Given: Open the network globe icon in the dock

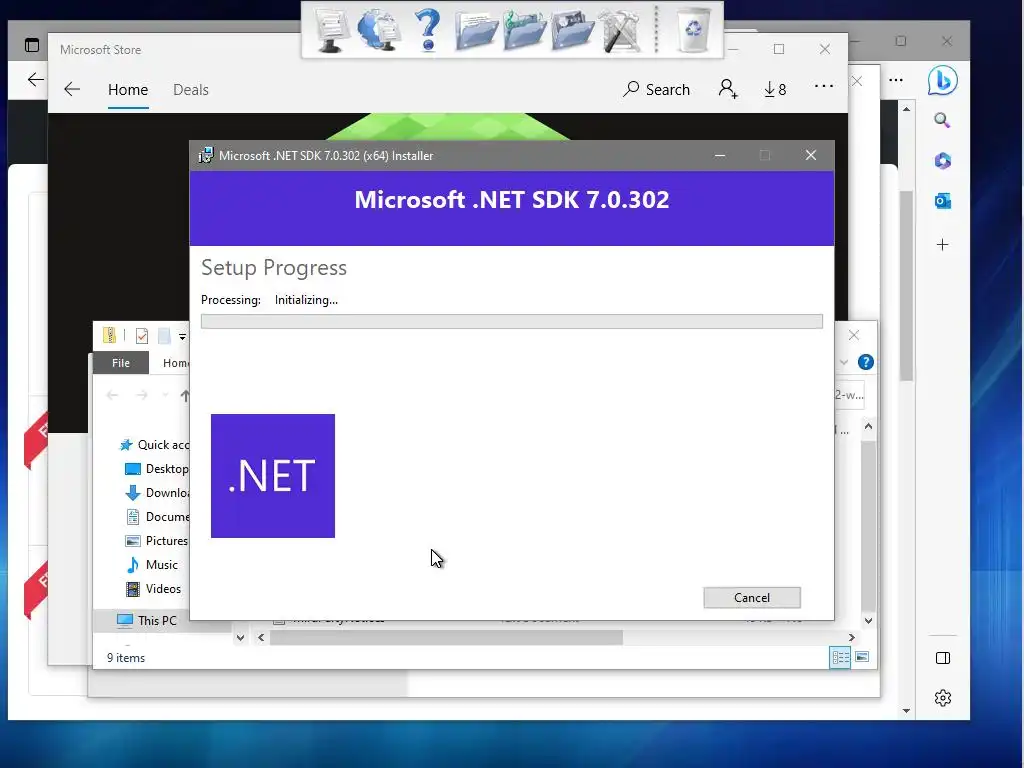Looking at the screenshot, I should 379,30.
